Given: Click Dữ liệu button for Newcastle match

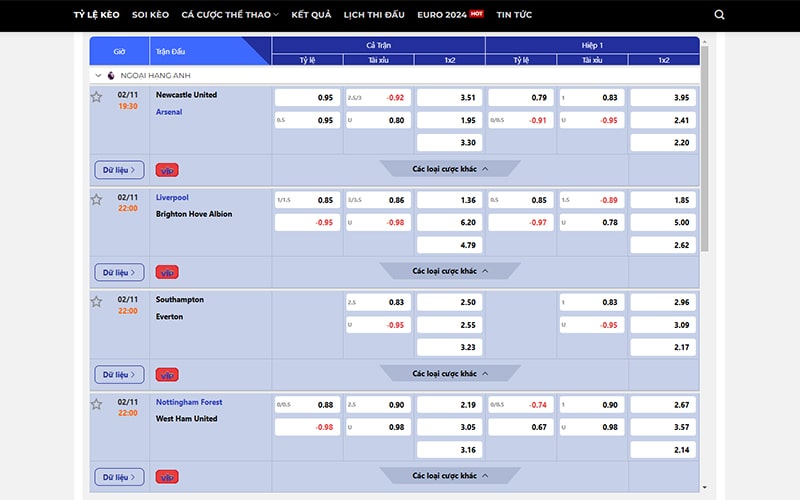Looking at the screenshot, I should pos(119,170).
